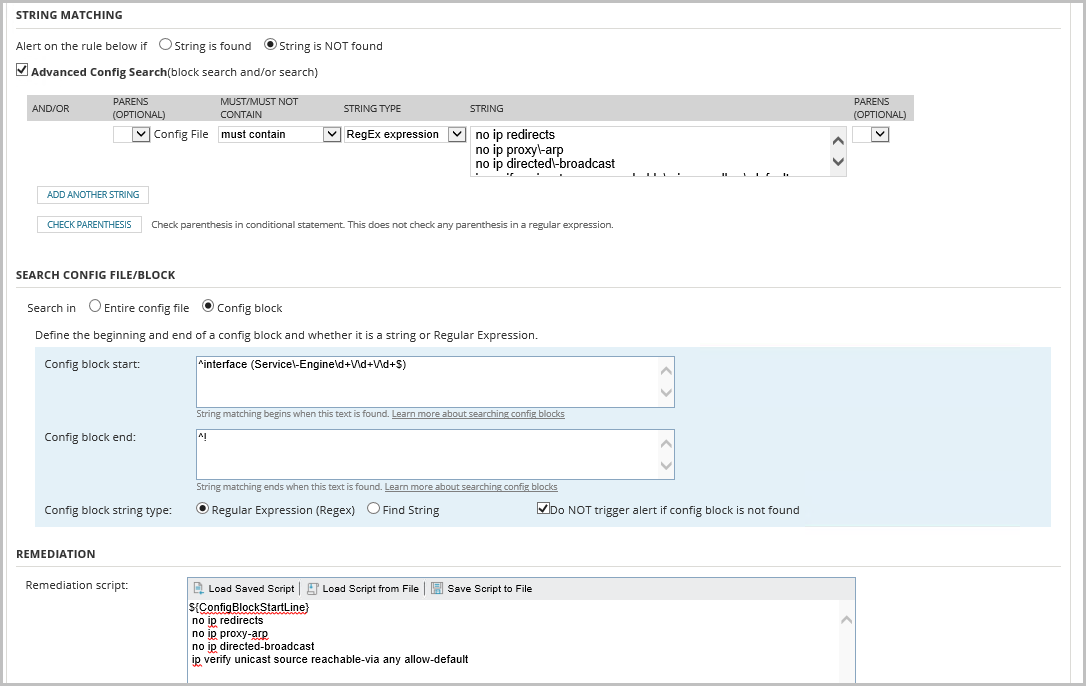Open 'Learn more' link under Config block end
The width and height of the screenshot is (1086, 686).
click(x=471, y=486)
